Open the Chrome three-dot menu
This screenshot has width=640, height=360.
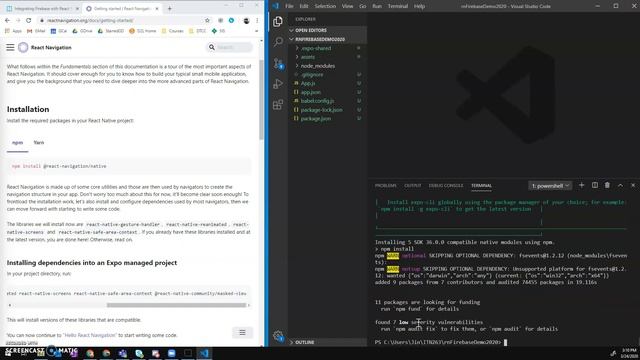coord(257,20)
